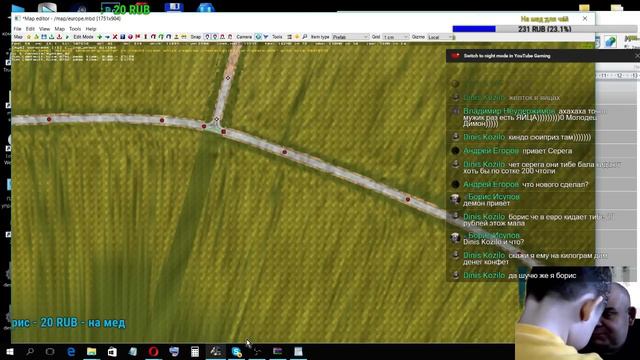Image resolution: width=640 pixels, height=360 pixels.
Task: Launch Microsoft Edge from the taskbar
Action: click(71, 351)
